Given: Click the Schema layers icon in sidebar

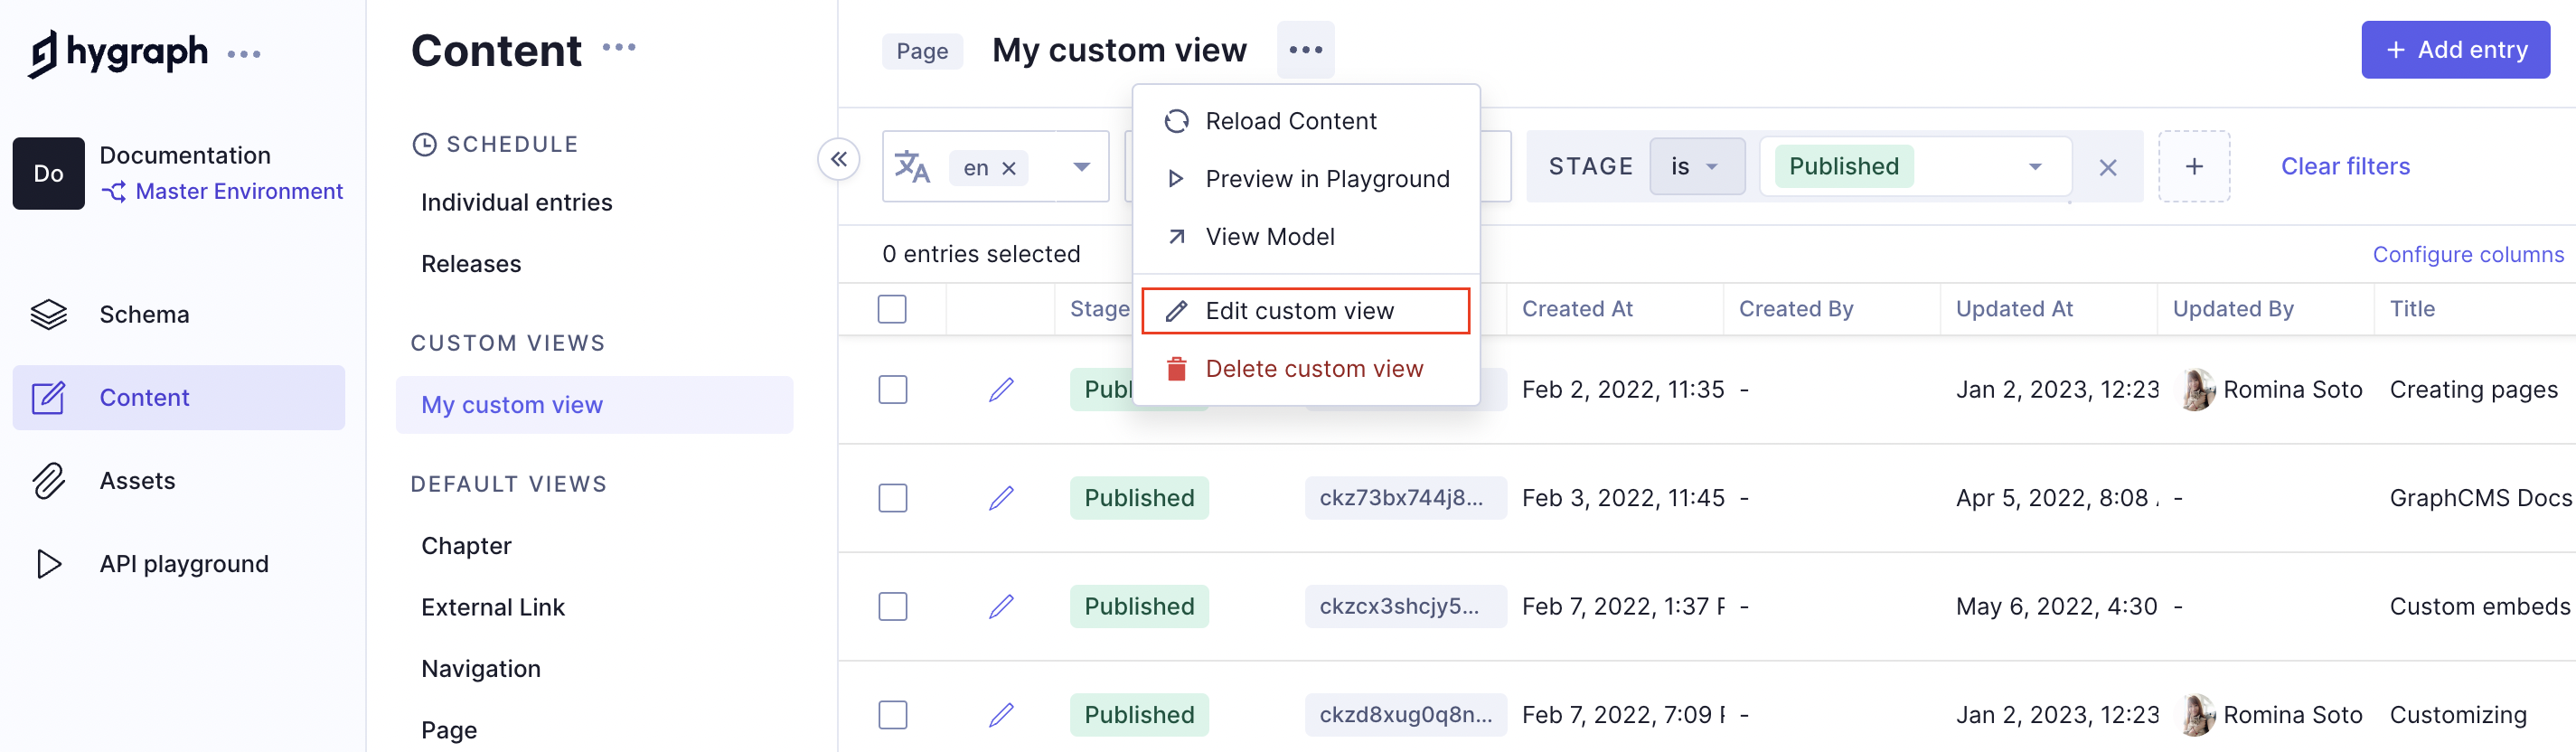Looking at the screenshot, I should [x=48, y=314].
